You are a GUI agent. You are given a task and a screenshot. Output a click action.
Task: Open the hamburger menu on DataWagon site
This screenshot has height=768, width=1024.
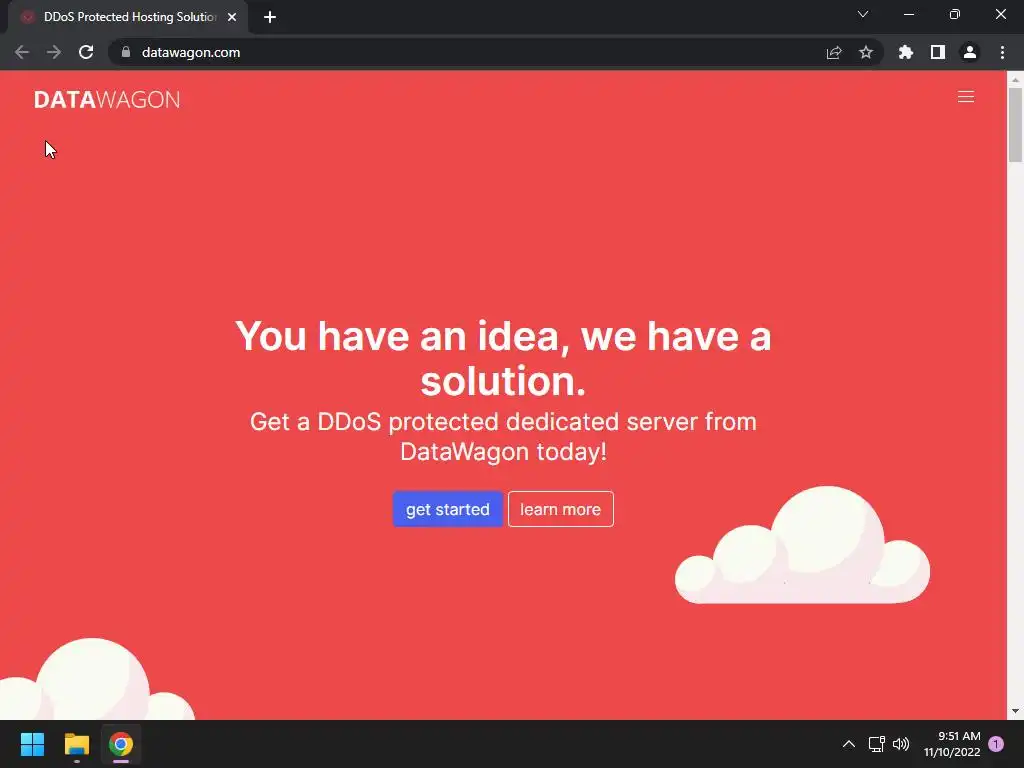[x=966, y=97]
